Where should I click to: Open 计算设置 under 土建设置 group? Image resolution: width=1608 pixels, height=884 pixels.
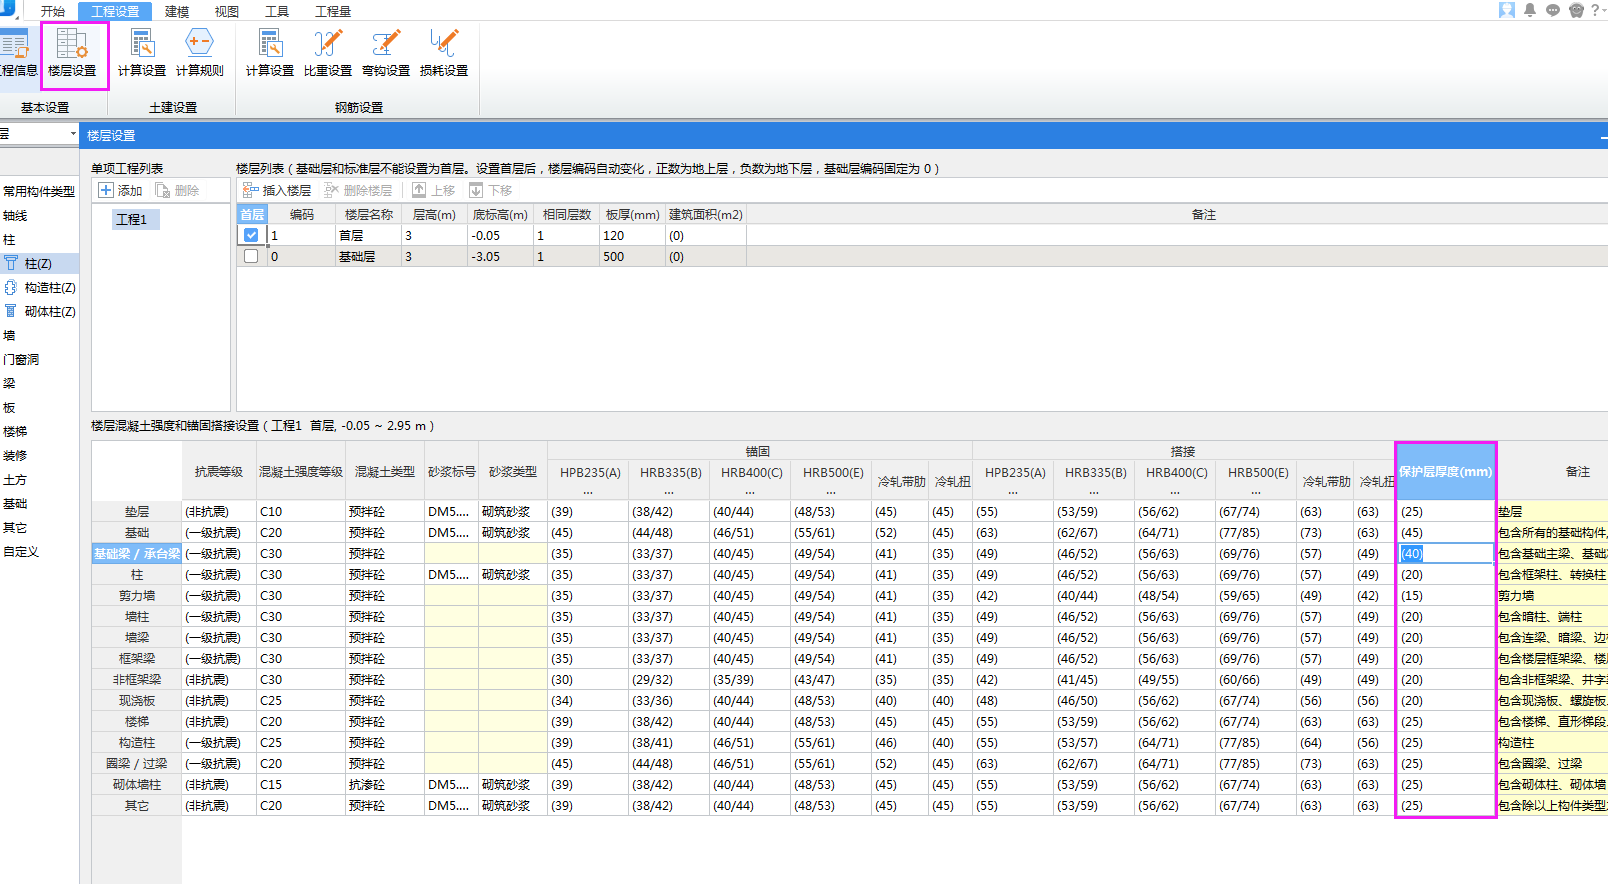pyautogui.click(x=142, y=54)
